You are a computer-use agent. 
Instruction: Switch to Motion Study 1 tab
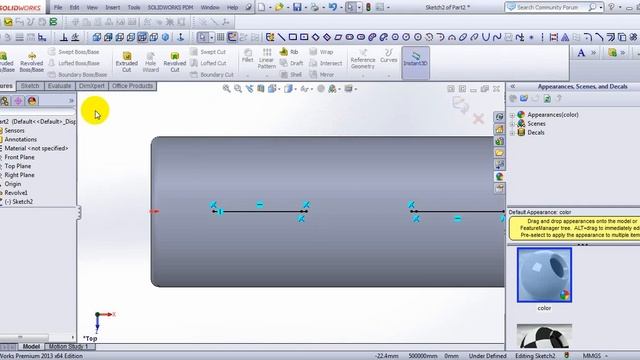(69, 347)
